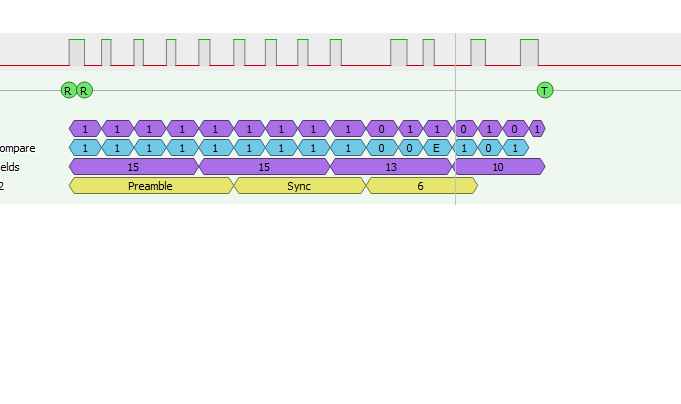Select the yellow Preamble annotation
The width and height of the screenshot is (681, 404).
click(150, 186)
